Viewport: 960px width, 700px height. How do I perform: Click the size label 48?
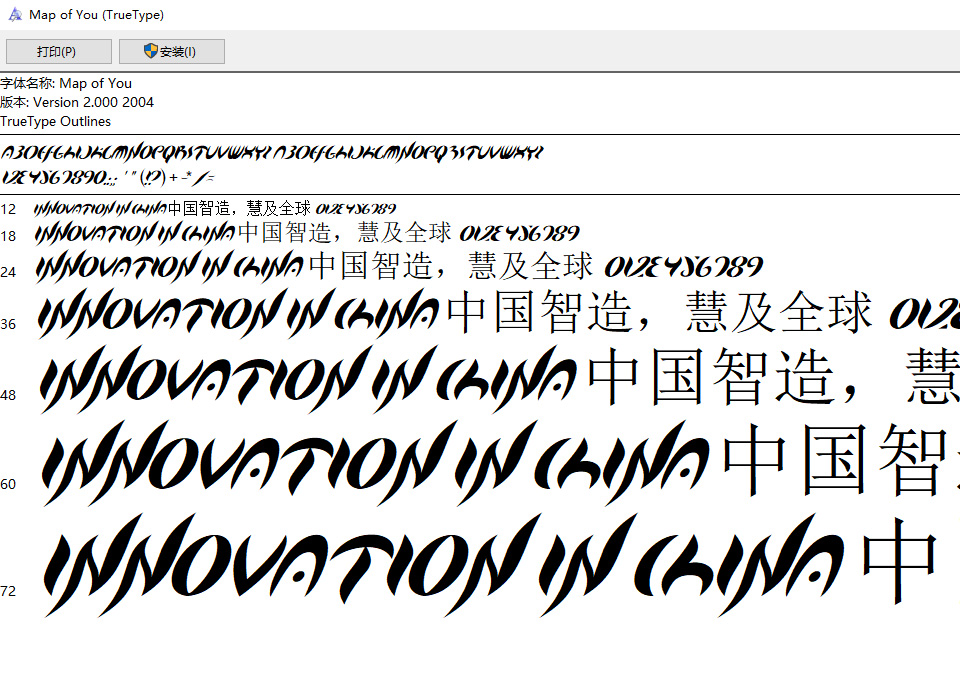pos(8,396)
